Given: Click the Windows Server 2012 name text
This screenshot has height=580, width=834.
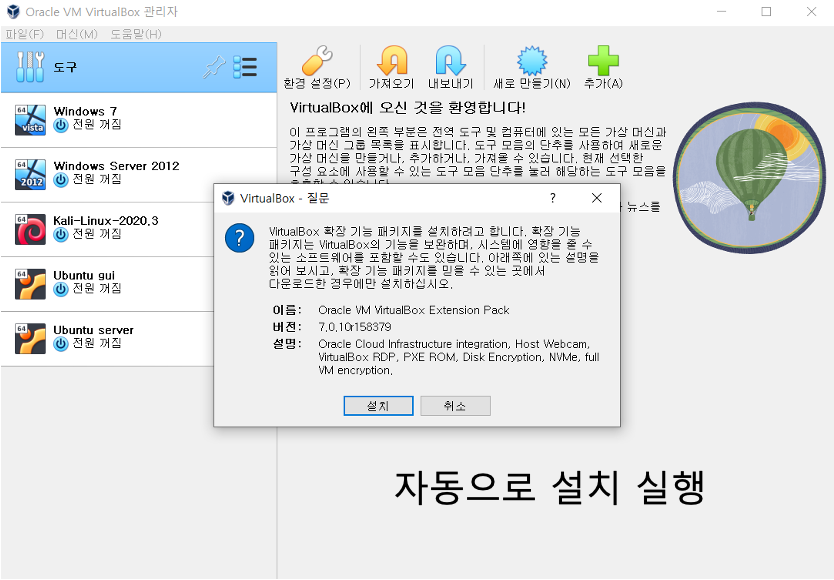Looking at the screenshot, I should tap(116, 165).
